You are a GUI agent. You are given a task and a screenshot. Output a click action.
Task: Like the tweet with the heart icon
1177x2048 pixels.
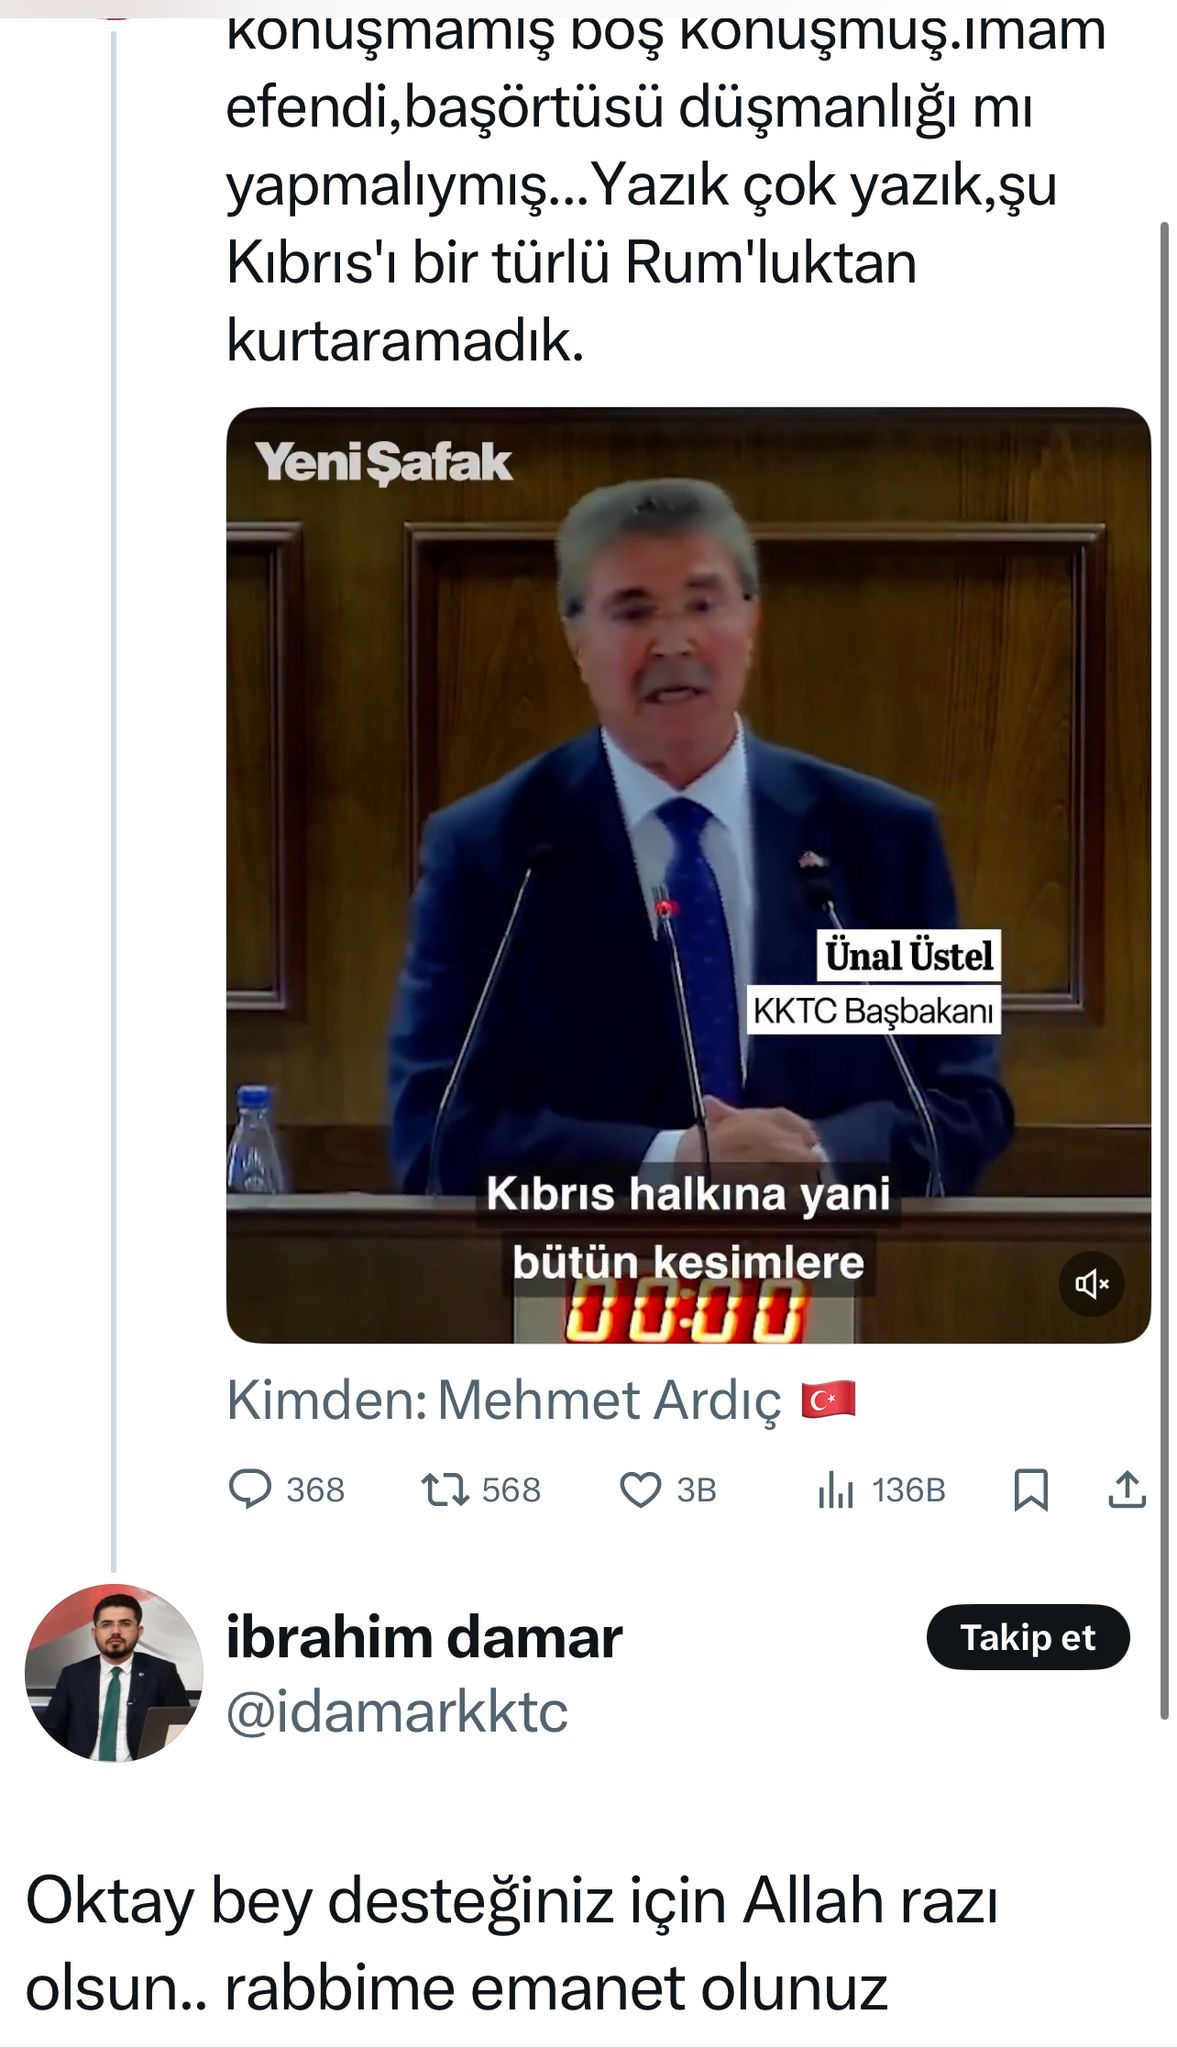point(640,1489)
